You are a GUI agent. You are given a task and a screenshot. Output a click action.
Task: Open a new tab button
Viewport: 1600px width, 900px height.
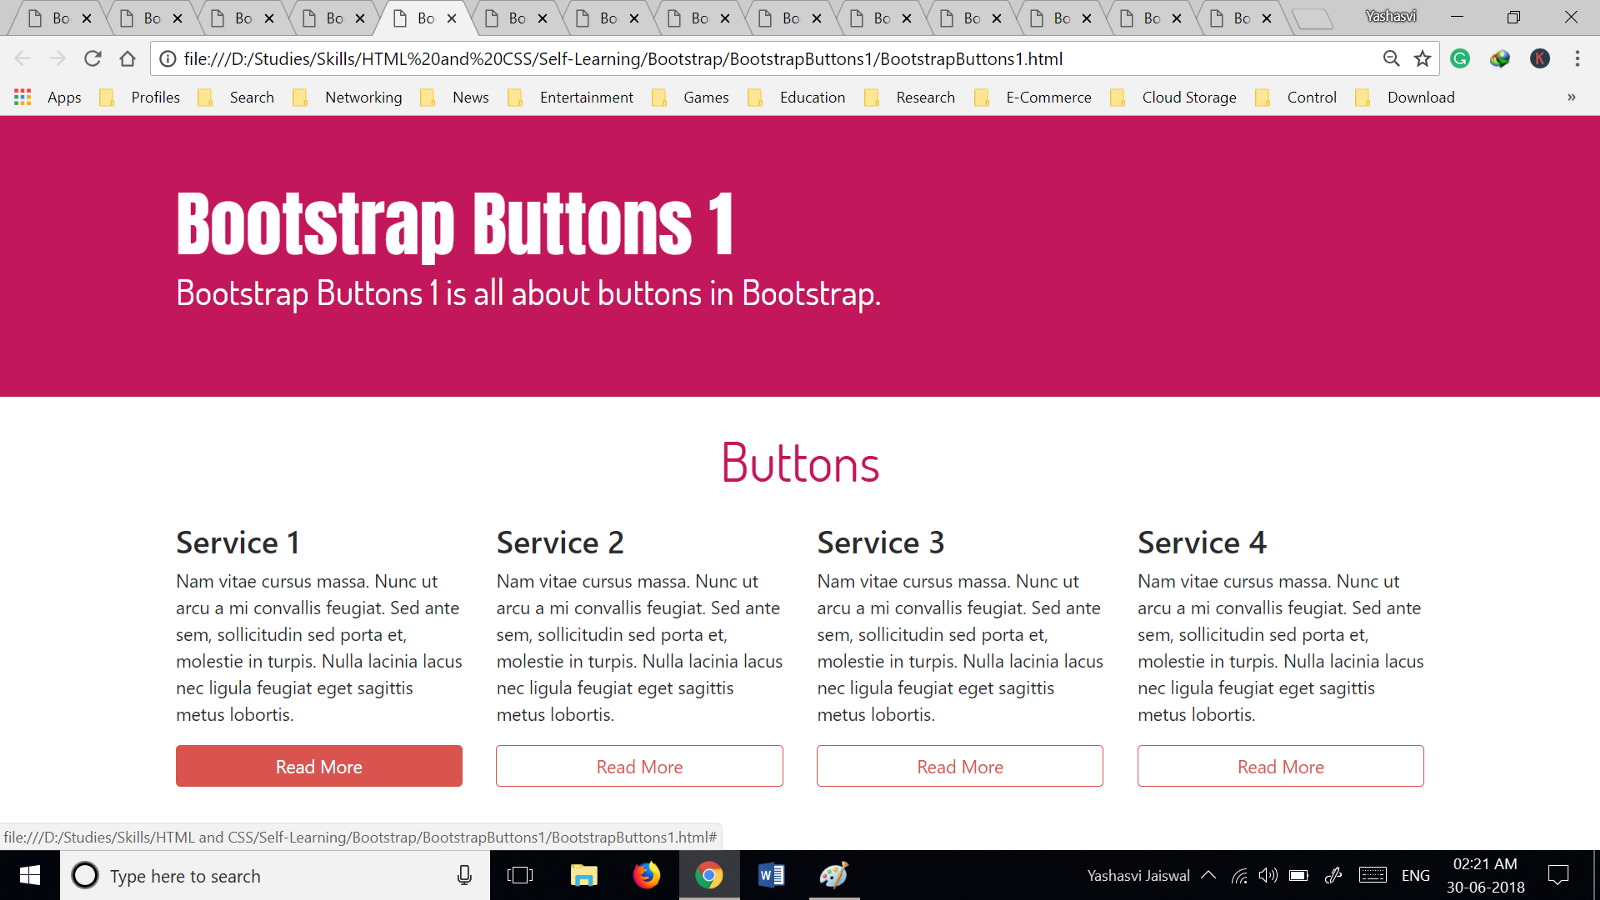[x=1312, y=19]
